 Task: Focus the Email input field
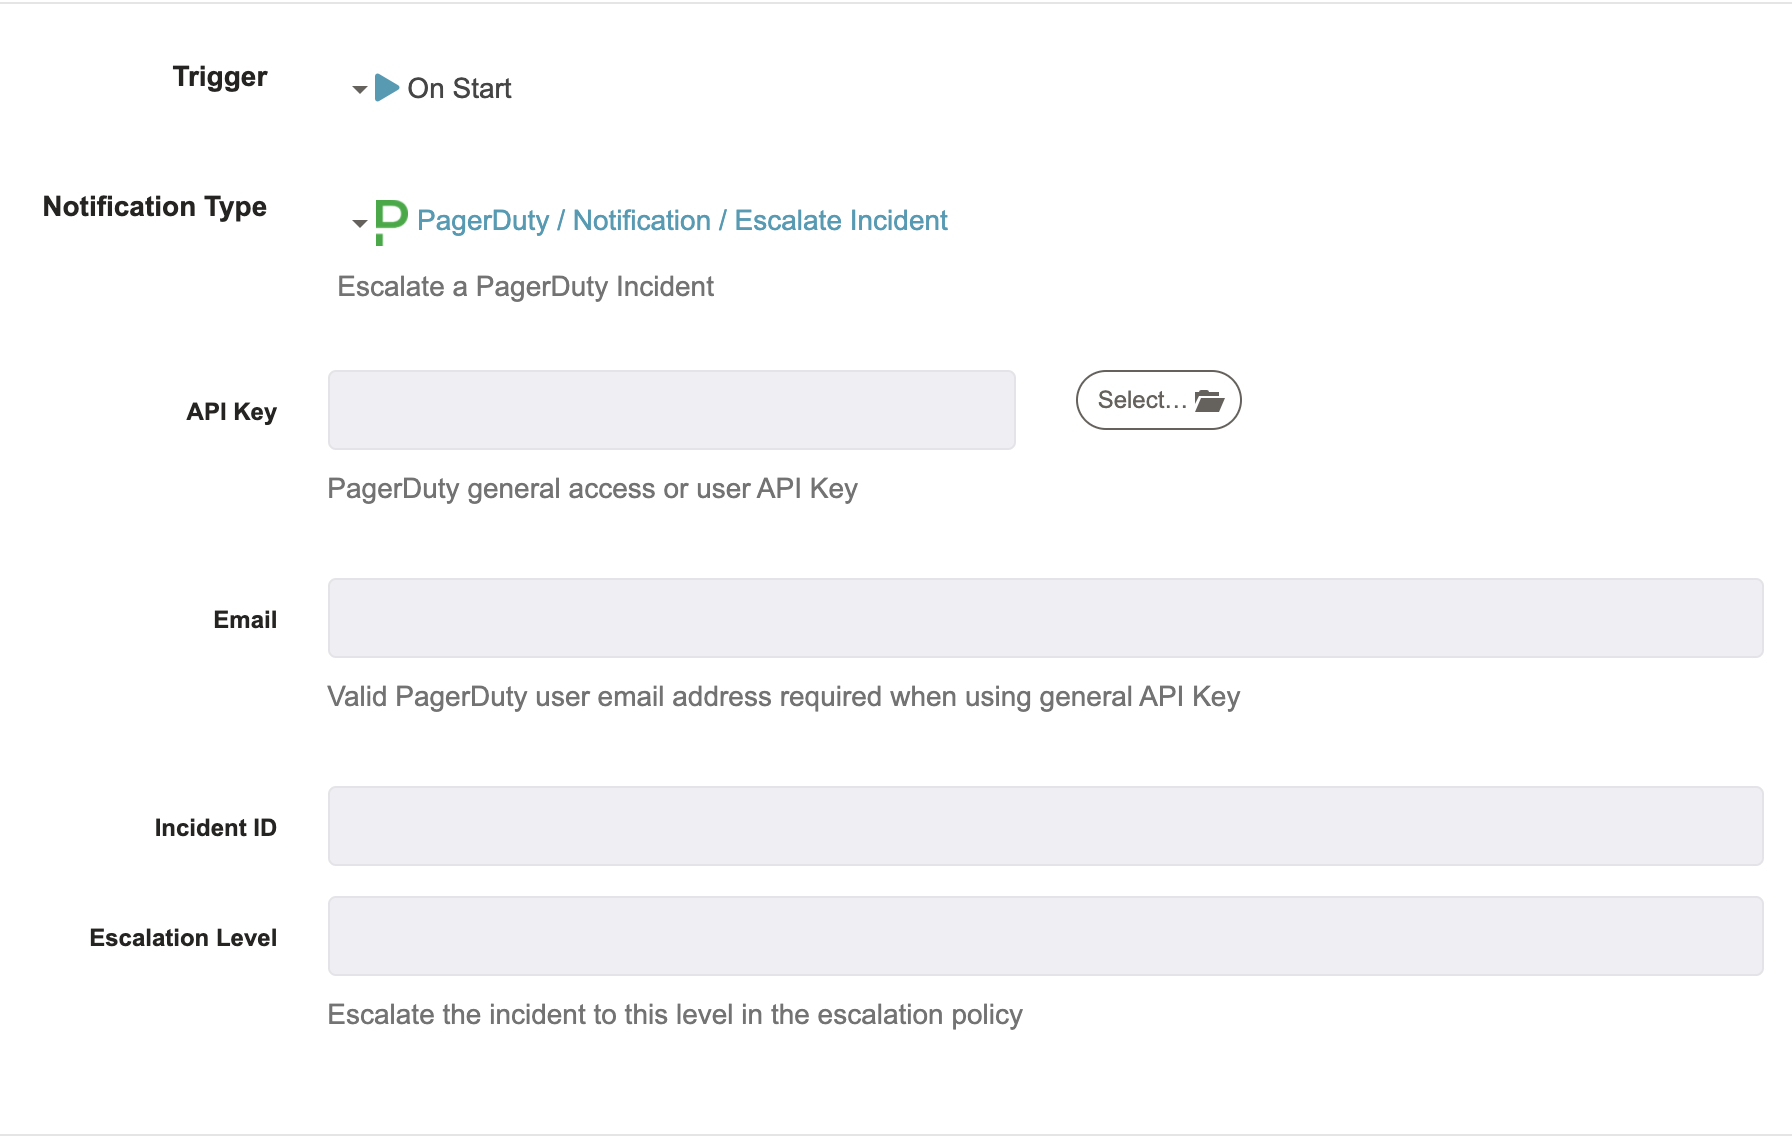1045,618
